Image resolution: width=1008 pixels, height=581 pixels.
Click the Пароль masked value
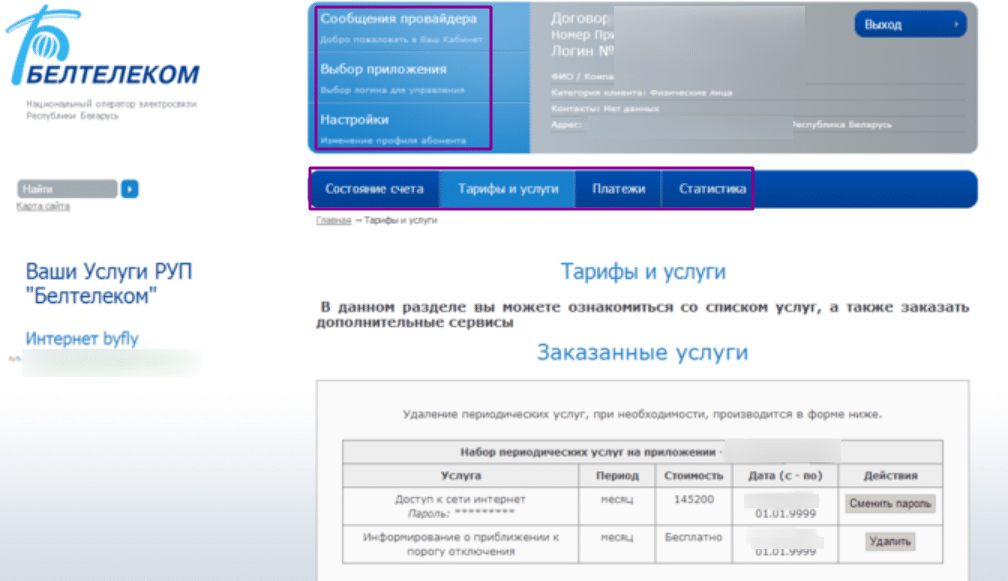[x=485, y=513]
